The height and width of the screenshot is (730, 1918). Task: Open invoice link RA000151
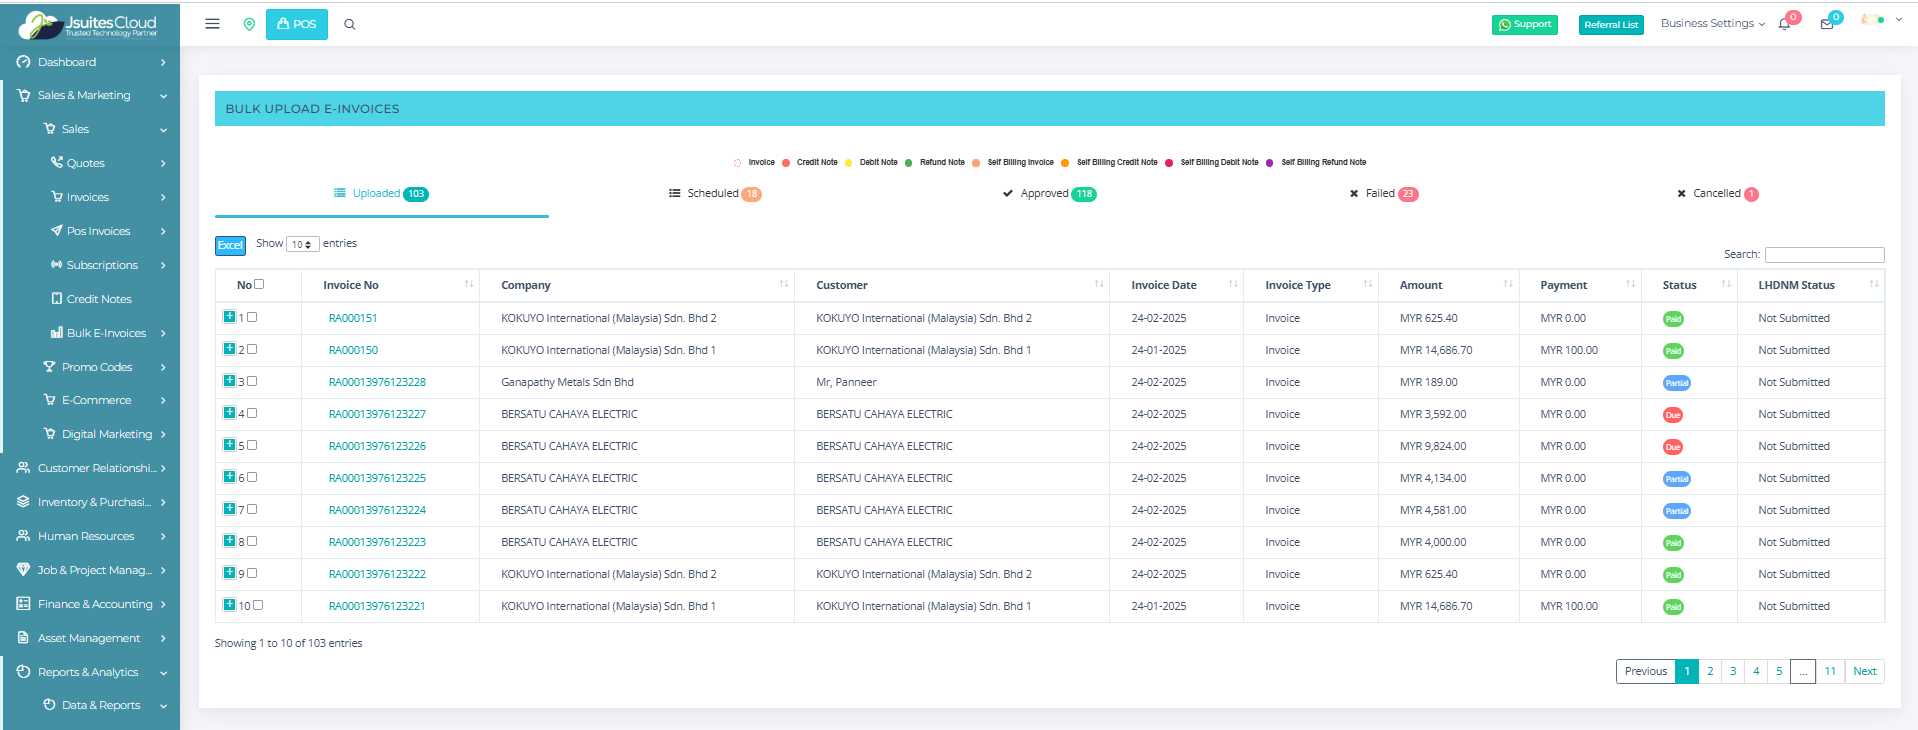point(353,318)
